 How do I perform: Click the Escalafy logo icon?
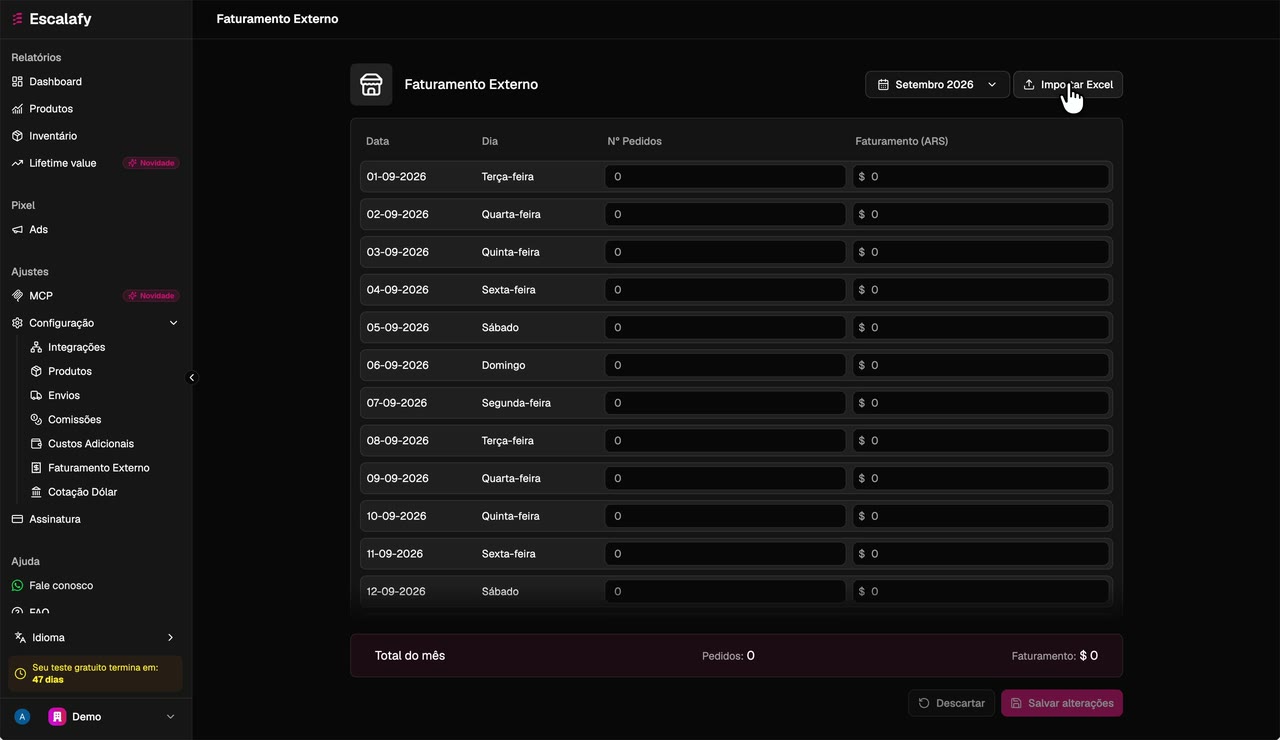[x=17, y=19]
